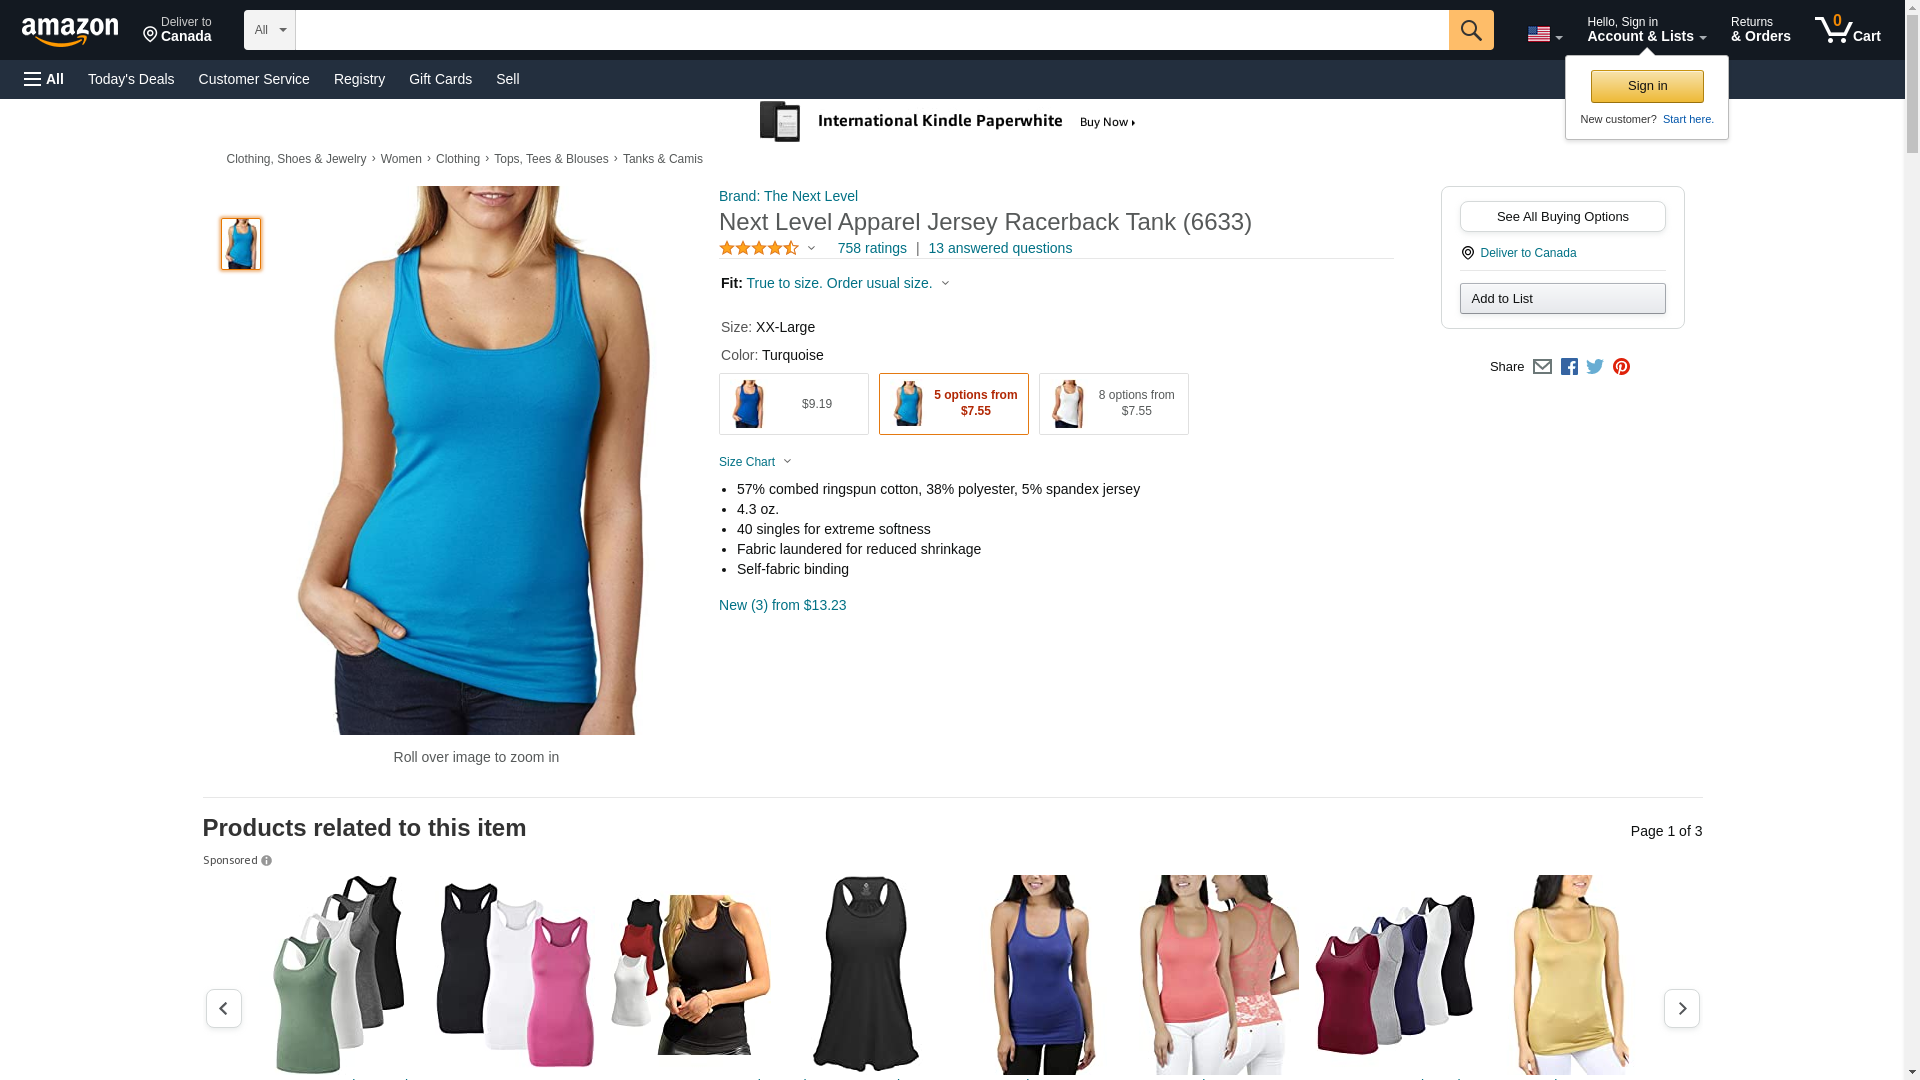
Task: Select the royal blue $9.19 color swatch
Action: coord(793,404)
